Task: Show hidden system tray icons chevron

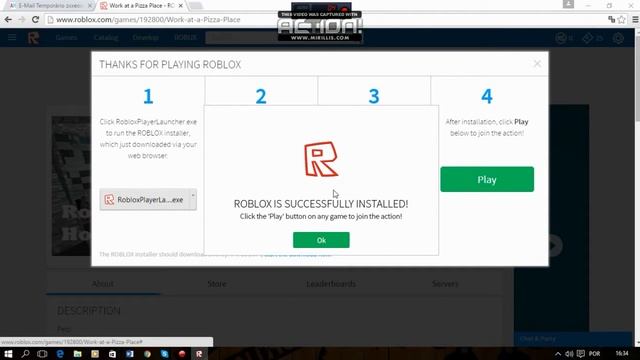Action: 558,353
